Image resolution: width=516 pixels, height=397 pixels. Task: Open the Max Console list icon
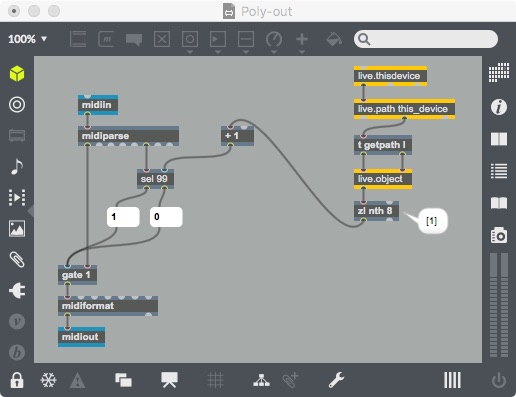pos(499,171)
